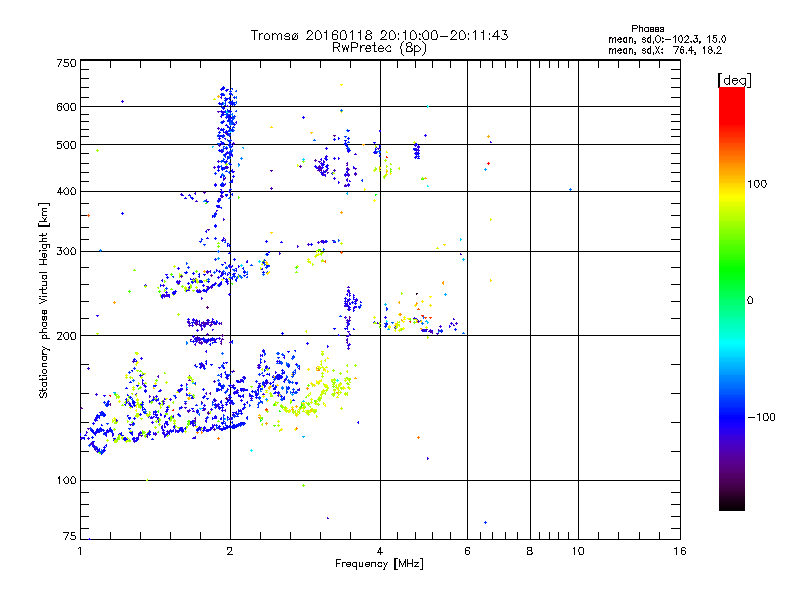This screenshot has height=600, width=800.
Task: Click the 'mean, sd,X: 76.4, 18.2' text
Action: click(x=665, y=50)
